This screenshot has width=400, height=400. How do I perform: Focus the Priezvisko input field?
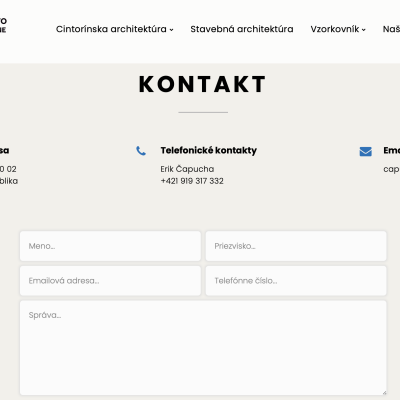pos(296,246)
